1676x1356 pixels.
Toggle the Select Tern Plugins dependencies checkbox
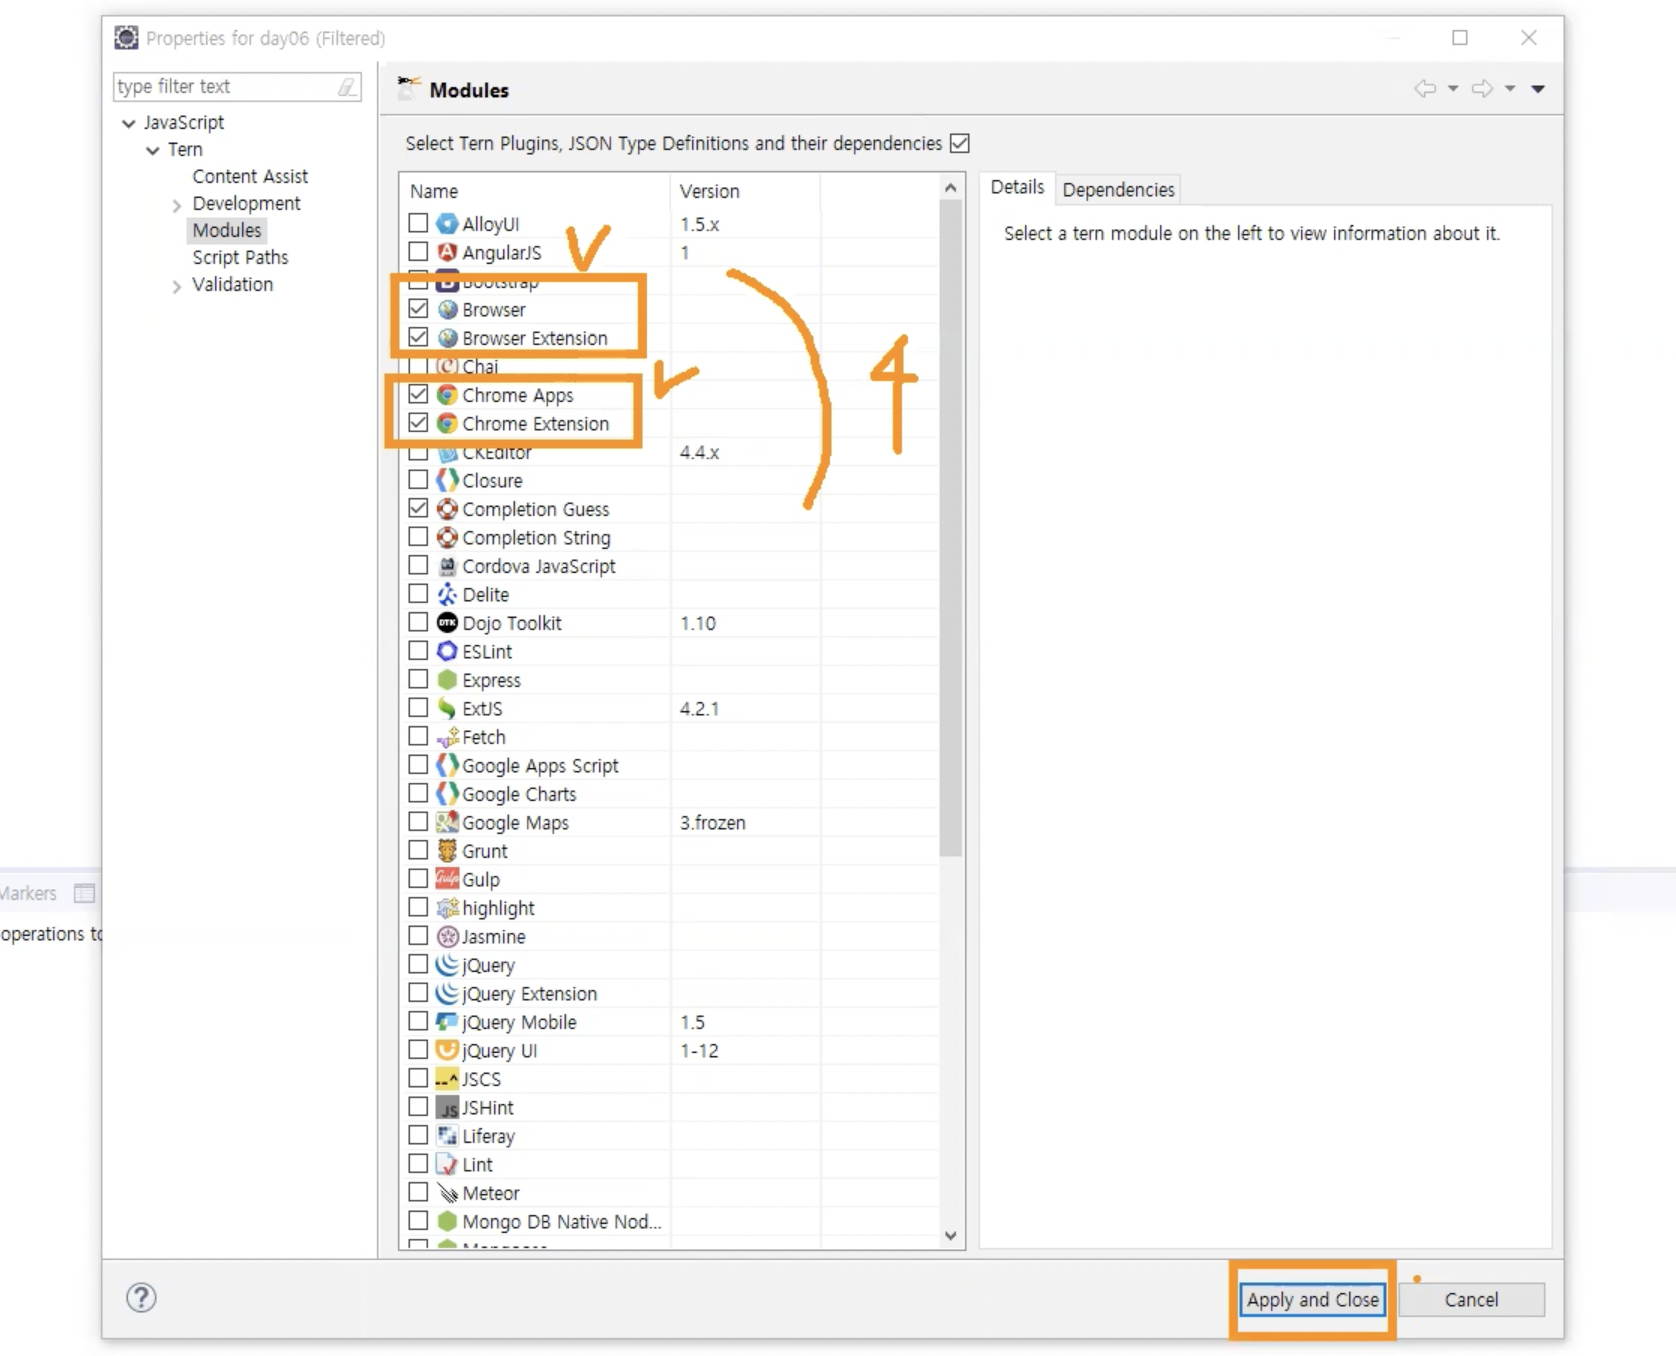pos(960,143)
